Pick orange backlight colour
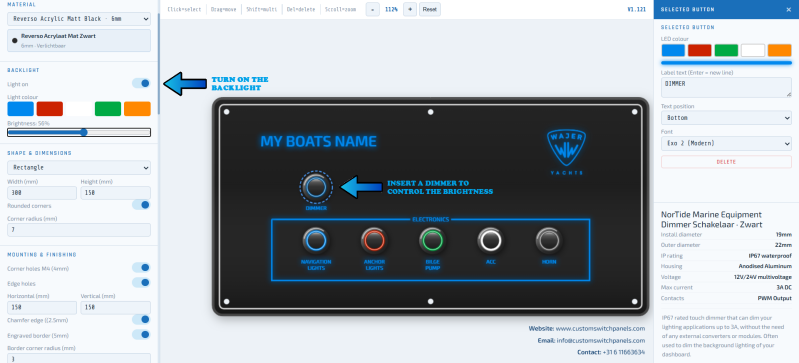The height and width of the screenshot is (363, 799). pos(137,109)
